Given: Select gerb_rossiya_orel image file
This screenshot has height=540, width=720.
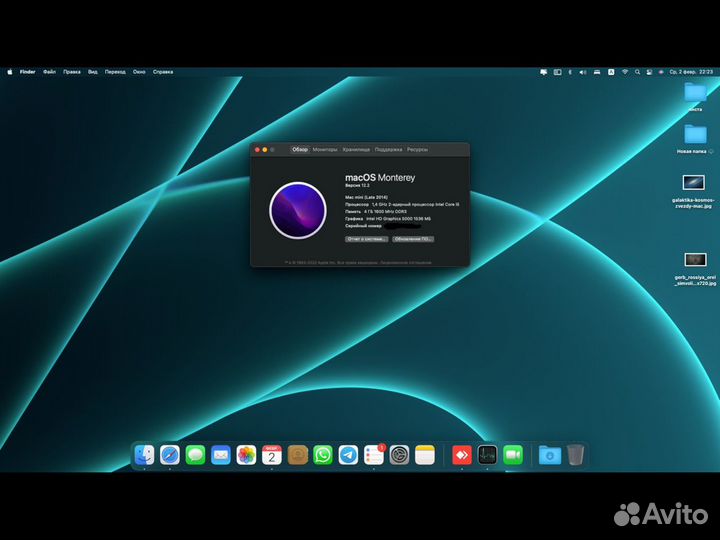Looking at the screenshot, I should click(x=695, y=269).
